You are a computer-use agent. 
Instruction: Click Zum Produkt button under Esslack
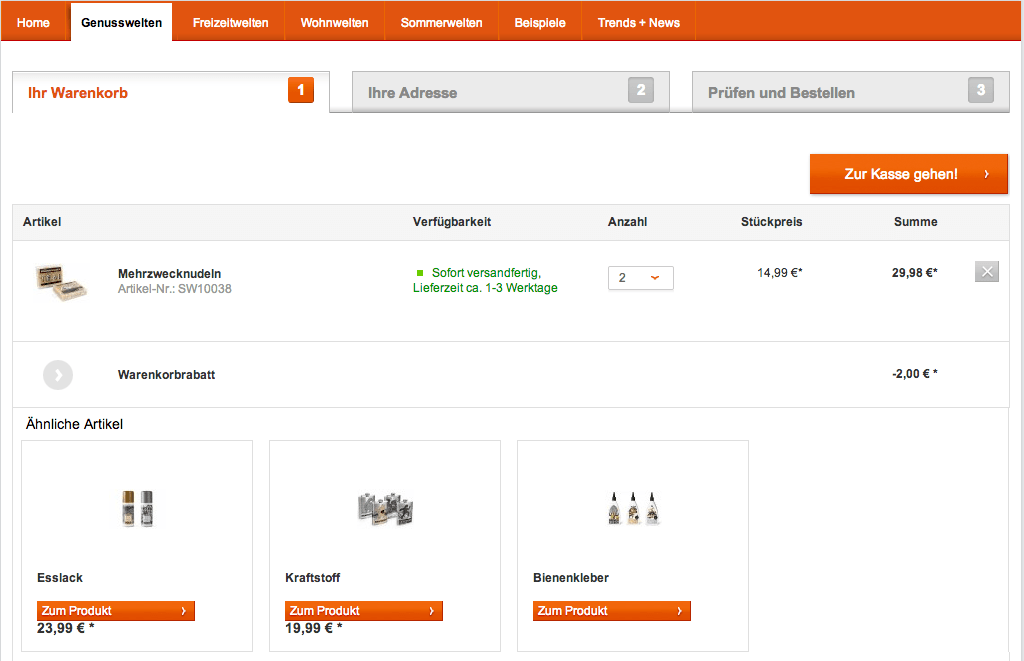point(116,611)
